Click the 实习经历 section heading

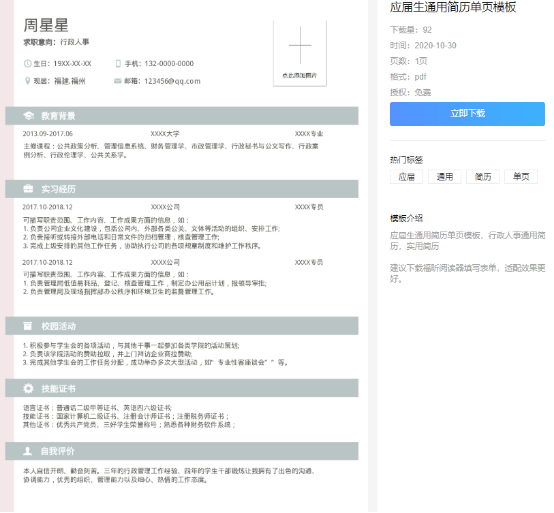coord(58,189)
